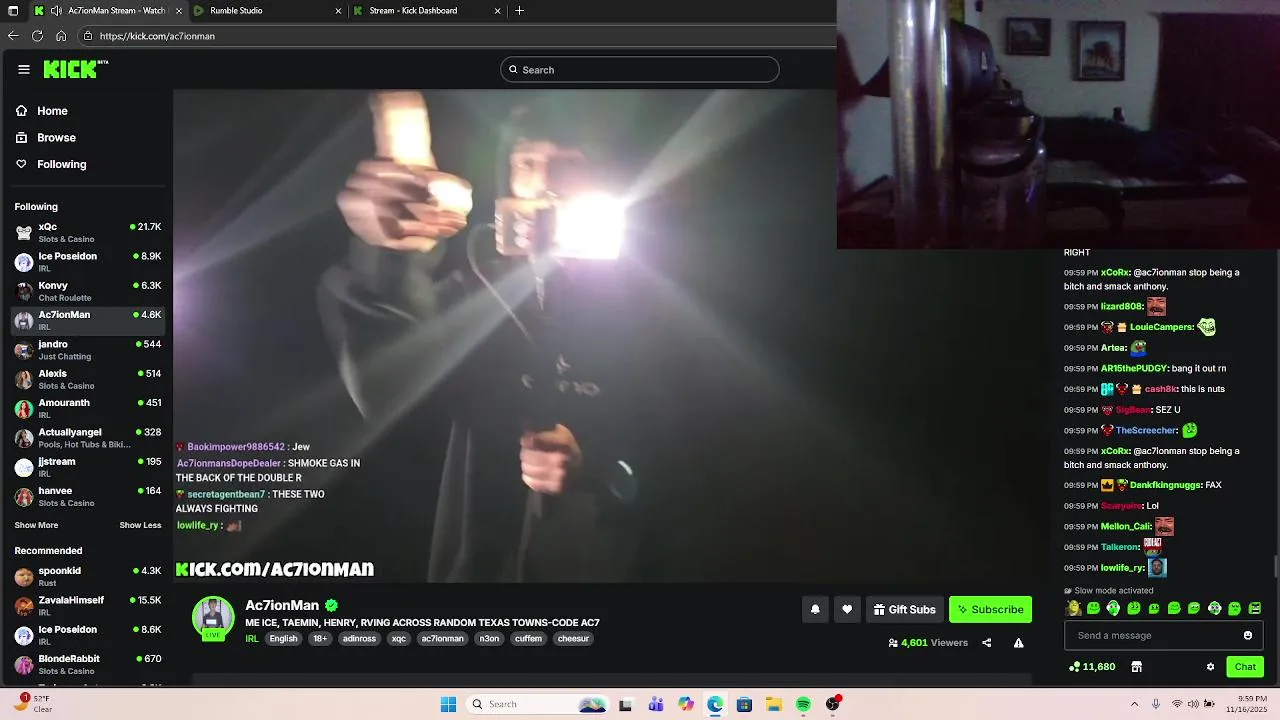This screenshot has width=1280, height=720.
Task: Open ZavalaHimself recommended channel
Action: click(88, 605)
